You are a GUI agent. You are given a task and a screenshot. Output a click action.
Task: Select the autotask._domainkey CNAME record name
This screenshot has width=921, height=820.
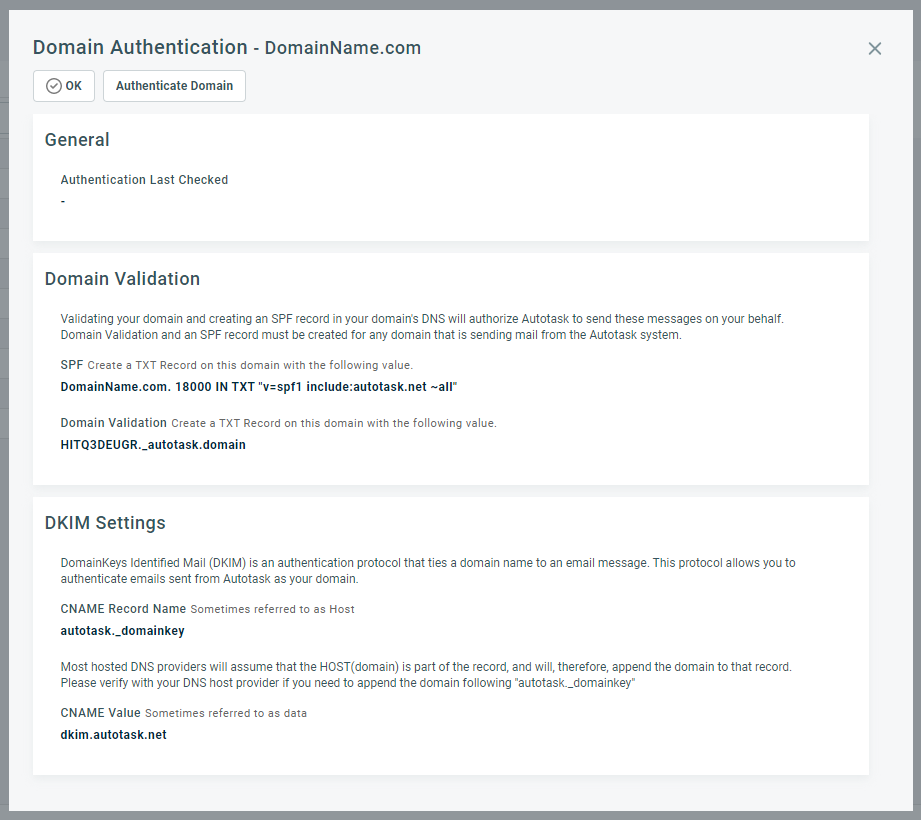[x=122, y=631]
